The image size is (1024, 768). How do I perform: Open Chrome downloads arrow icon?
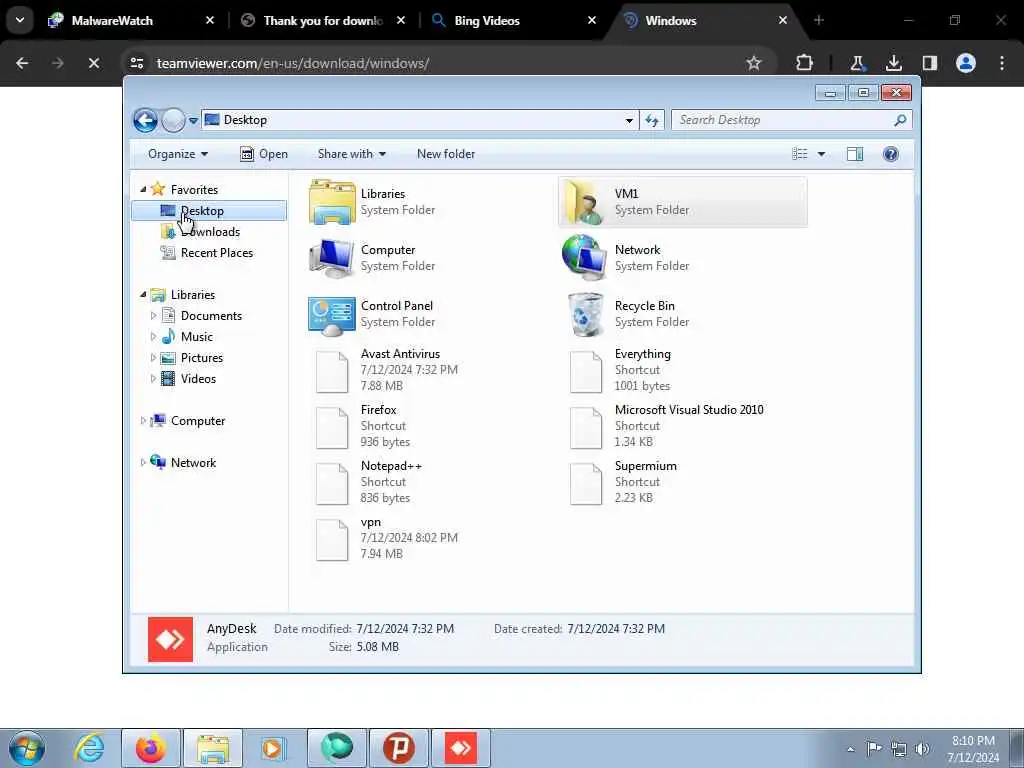tap(893, 63)
